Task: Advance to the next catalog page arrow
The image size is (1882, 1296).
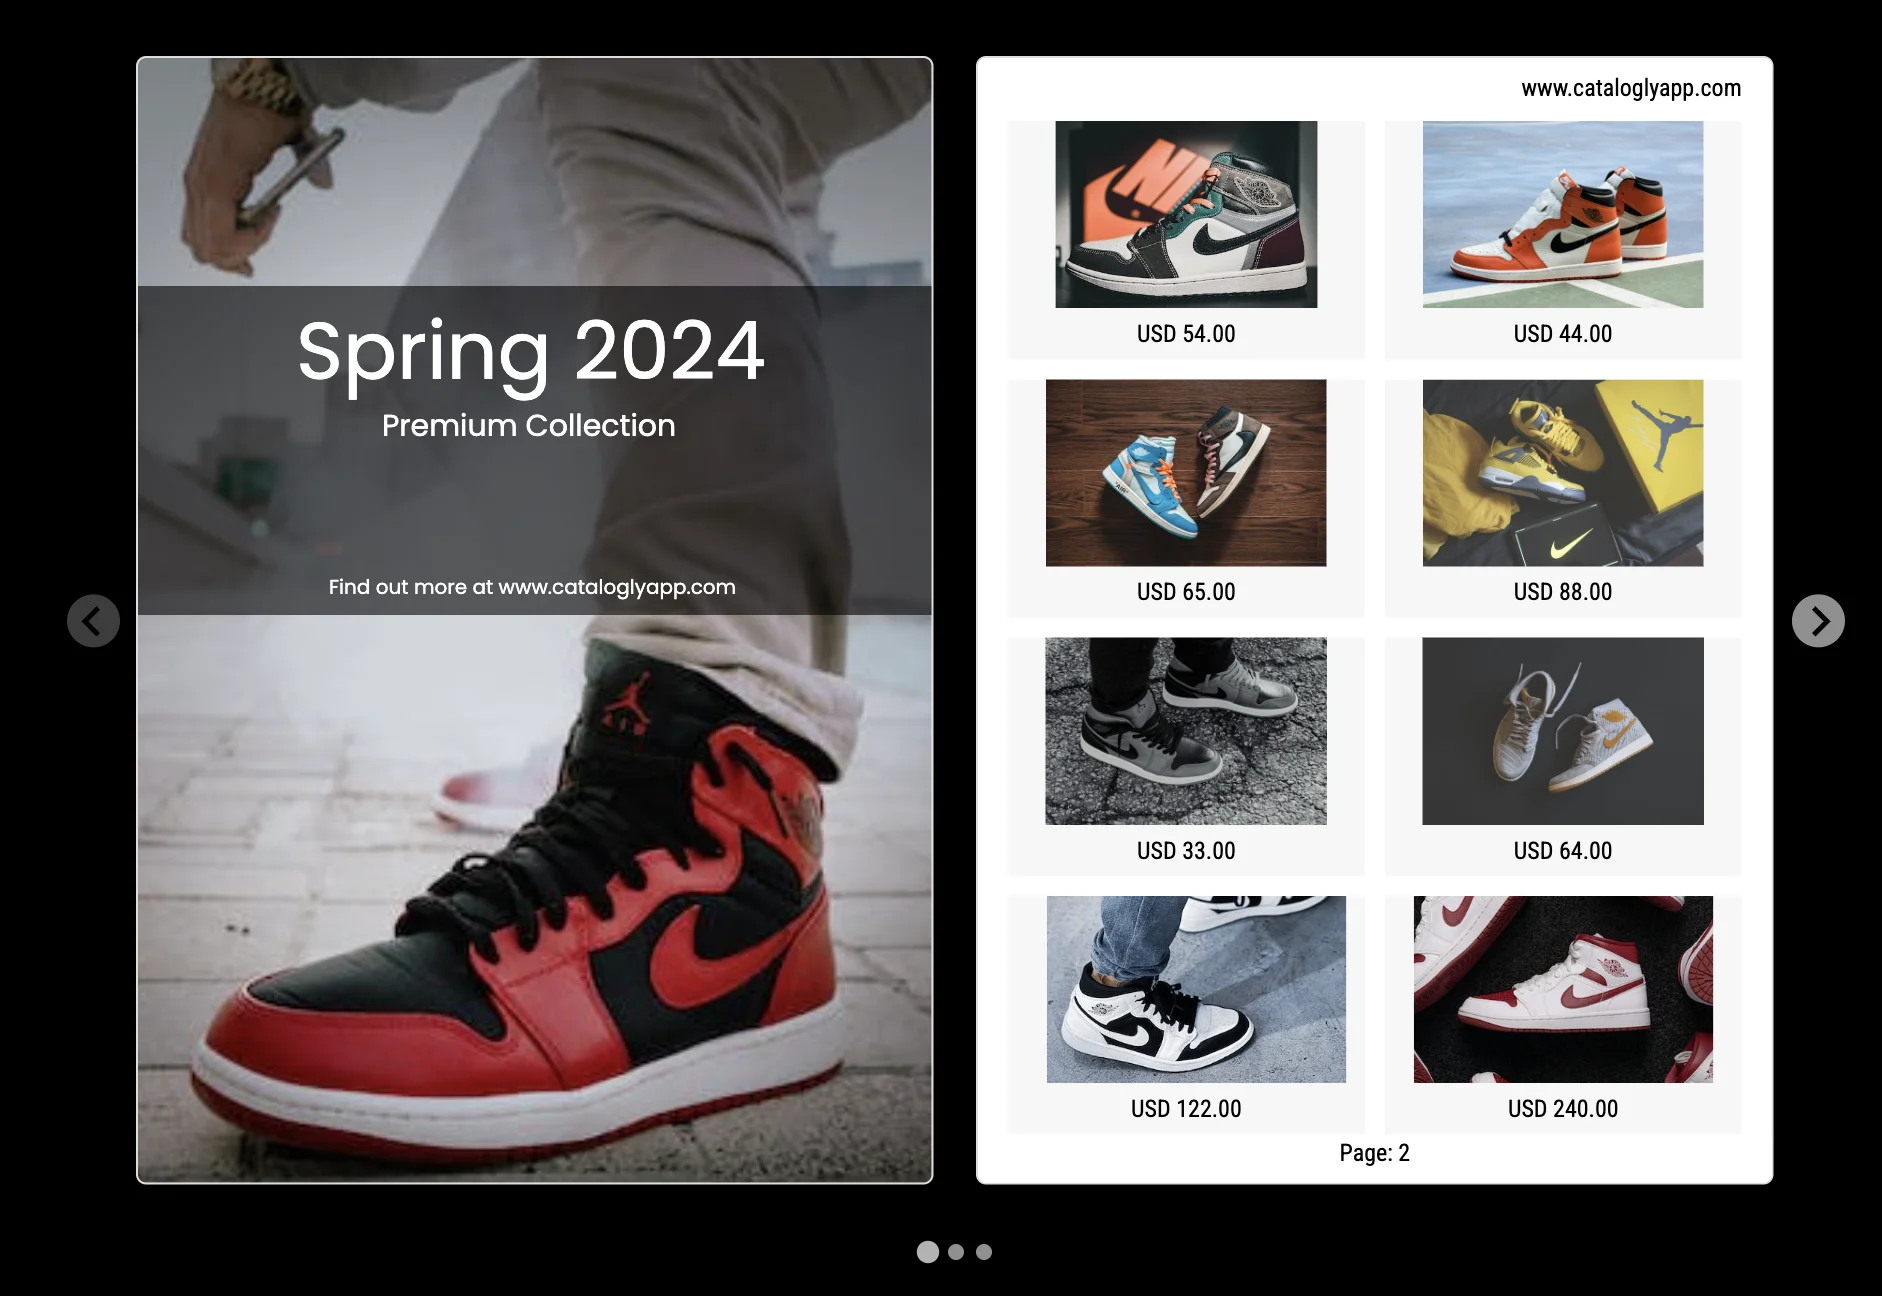Action: pyautogui.click(x=1818, y=621)
